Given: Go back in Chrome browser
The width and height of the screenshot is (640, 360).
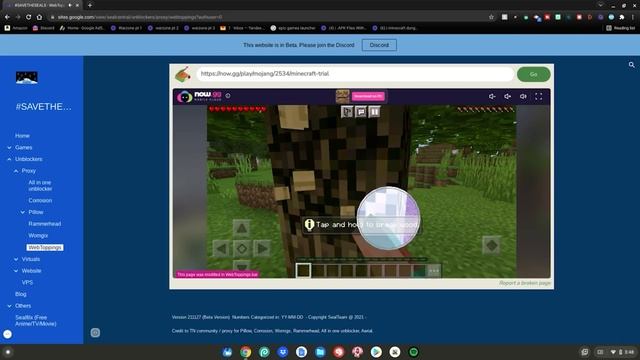Looking at the screenshot, I should click(x=7, y=17).
